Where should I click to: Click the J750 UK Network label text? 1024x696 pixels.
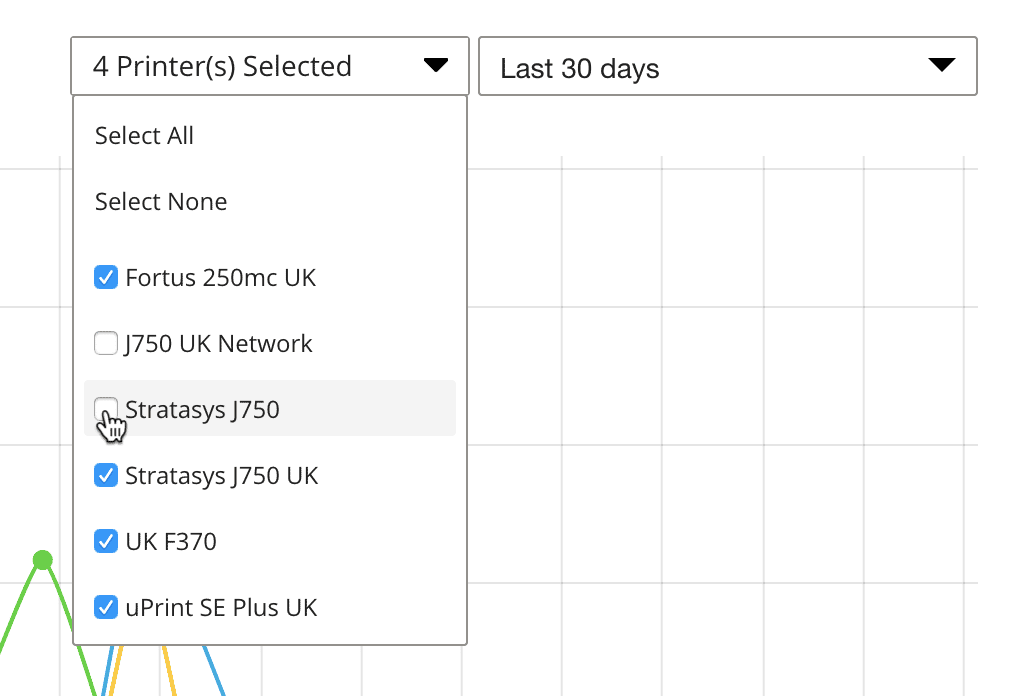pyautogui.click(x=219, y=343)
